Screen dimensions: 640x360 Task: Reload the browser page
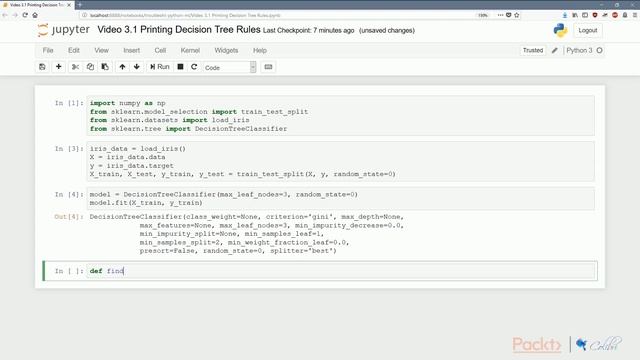coord(25,15)
